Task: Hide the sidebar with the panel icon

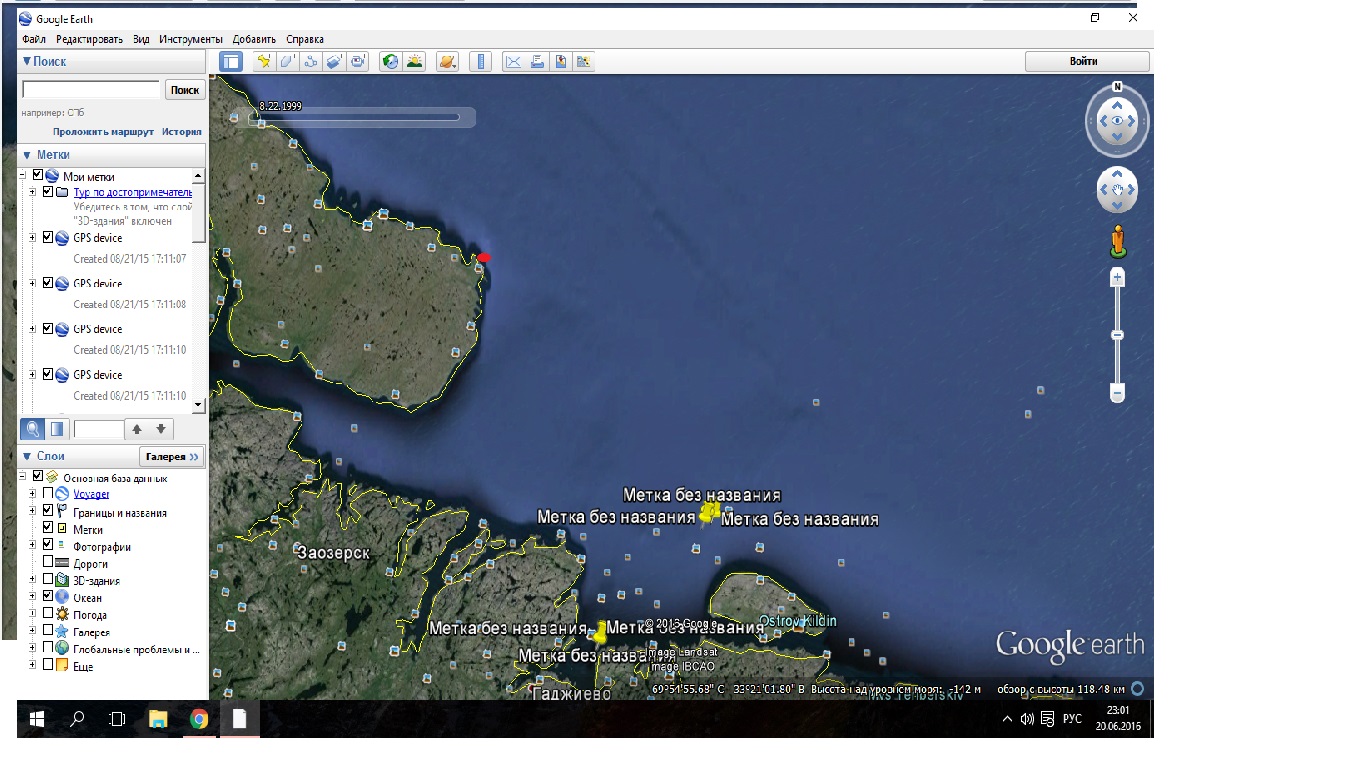Action: (x=231, y=62)
